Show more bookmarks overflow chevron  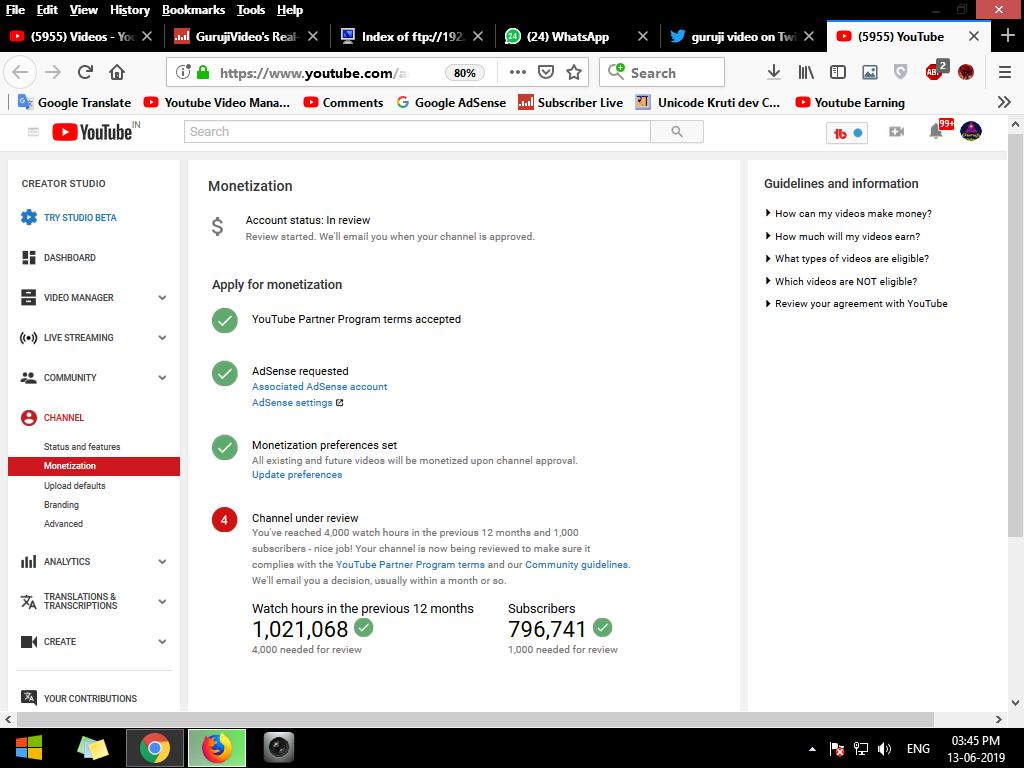[x=1004, y=102]
